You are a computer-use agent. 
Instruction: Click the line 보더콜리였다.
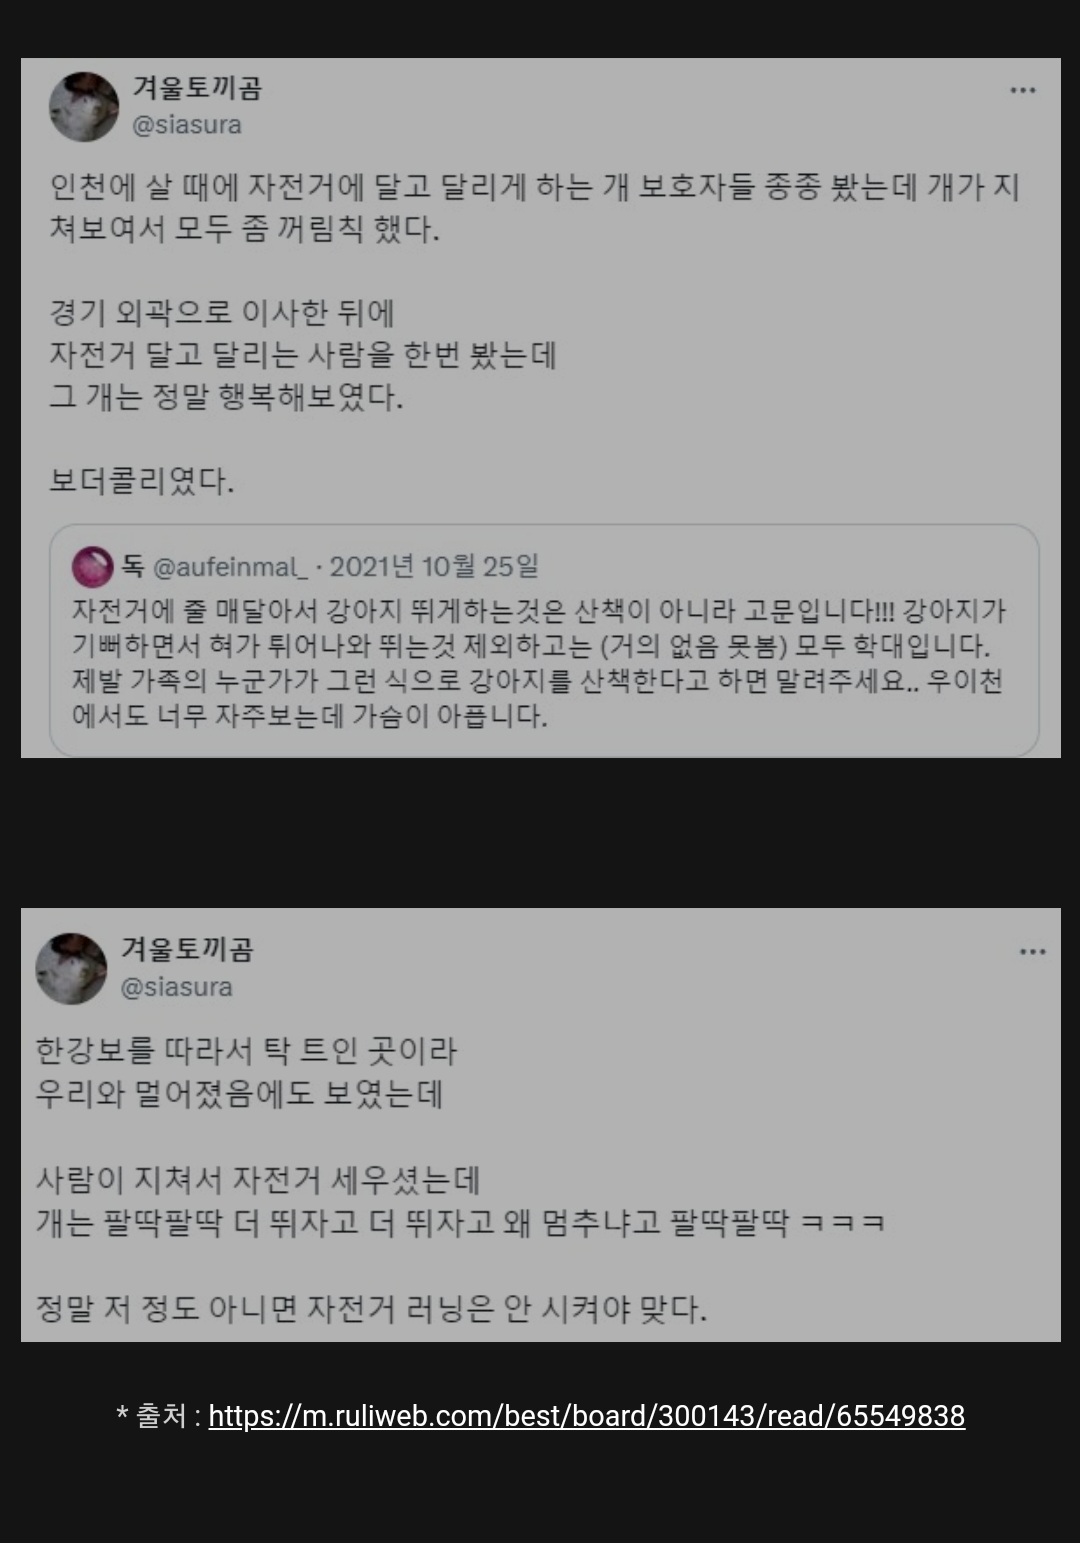pyautogui.click(x=141, y=481)
